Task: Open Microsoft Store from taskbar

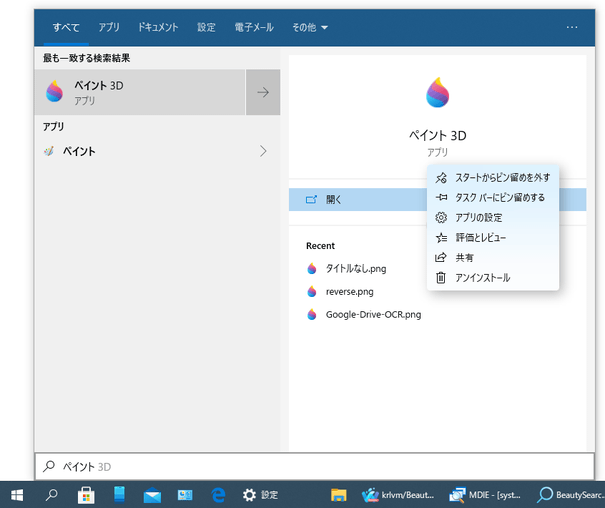Action: click(86, 495)
